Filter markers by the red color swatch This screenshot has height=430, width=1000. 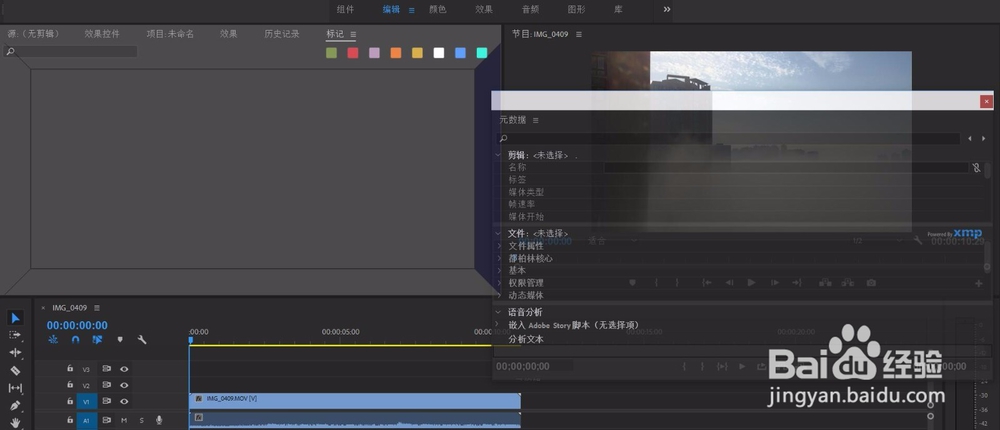(x=353, y=53)
